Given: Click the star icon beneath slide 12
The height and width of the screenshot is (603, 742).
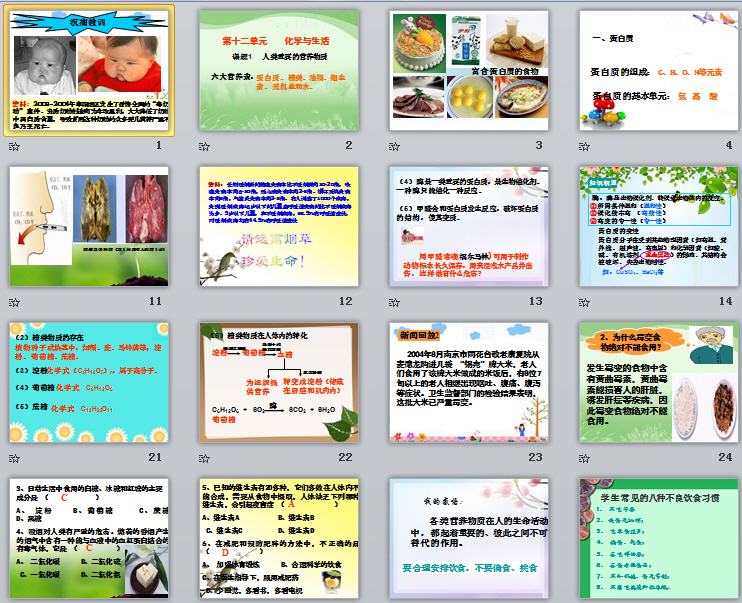Looking at the screenshot, I should click(x=203, y=301).
